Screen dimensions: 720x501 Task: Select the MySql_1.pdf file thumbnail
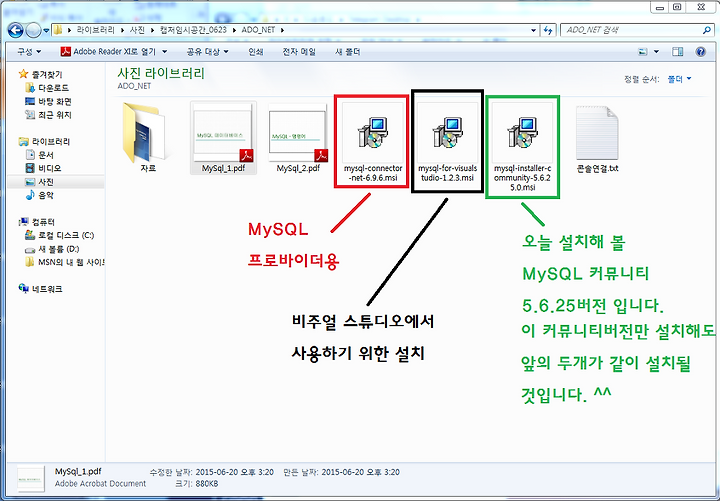pyautogui.click(x=223, y=133)
